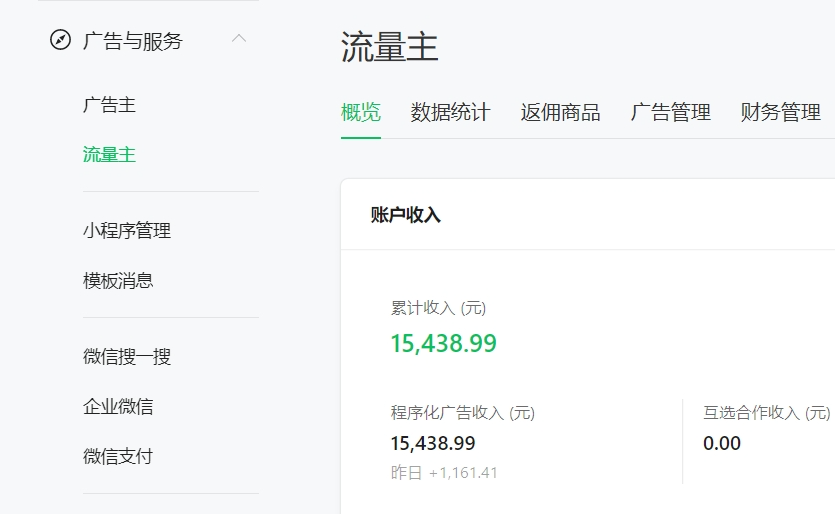835x514 pixels.
Task: Click the compass icon beside 广告与服务
Action: pos(60,40)
